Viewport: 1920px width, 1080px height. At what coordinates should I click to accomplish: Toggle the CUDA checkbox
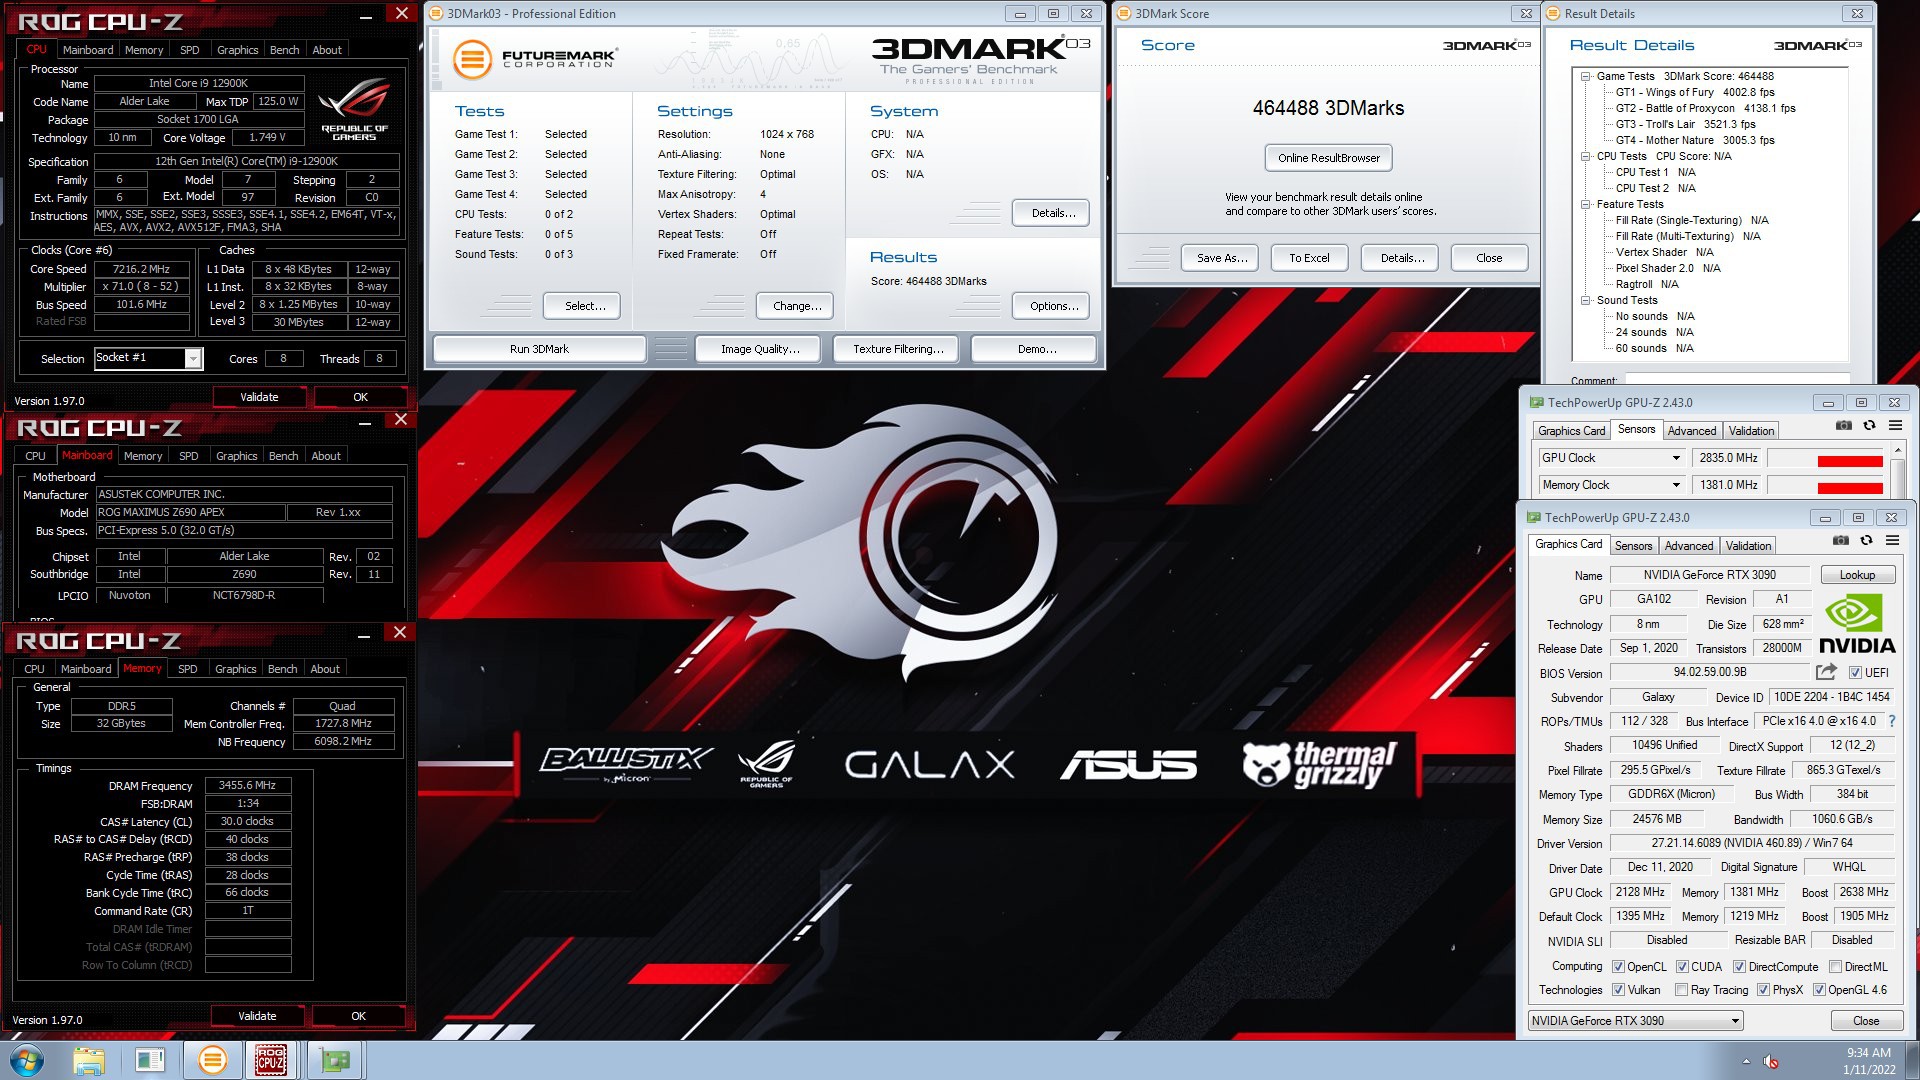click(1682, 967)
